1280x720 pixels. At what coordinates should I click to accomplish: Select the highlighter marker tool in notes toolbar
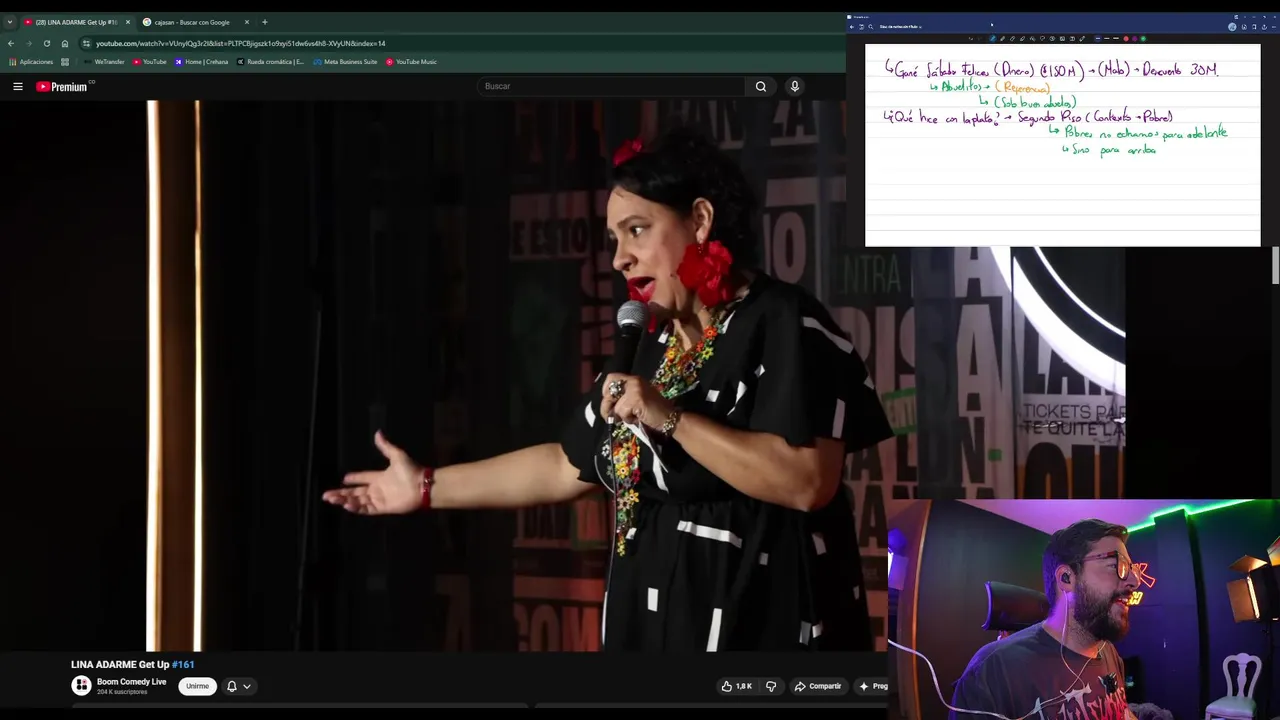click(1022, 39)
